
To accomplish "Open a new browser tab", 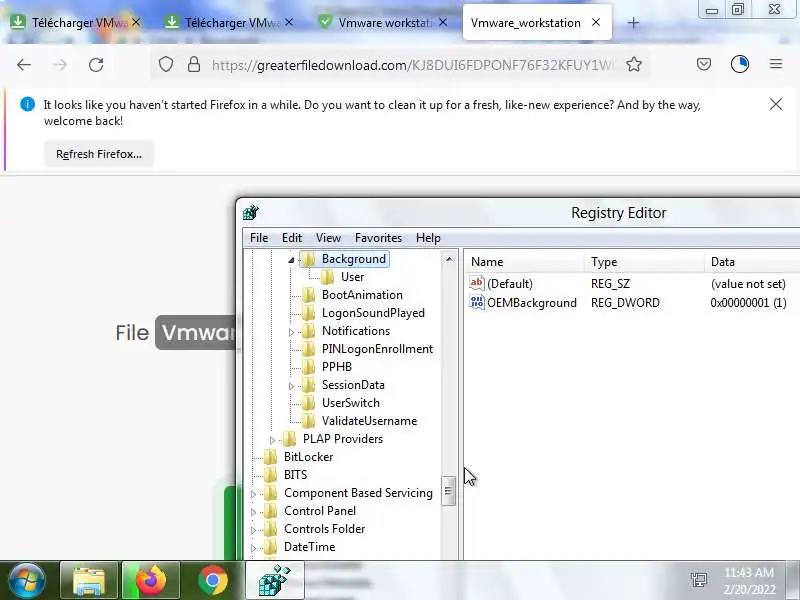I will pyautogui.click(x=633, y=23).
